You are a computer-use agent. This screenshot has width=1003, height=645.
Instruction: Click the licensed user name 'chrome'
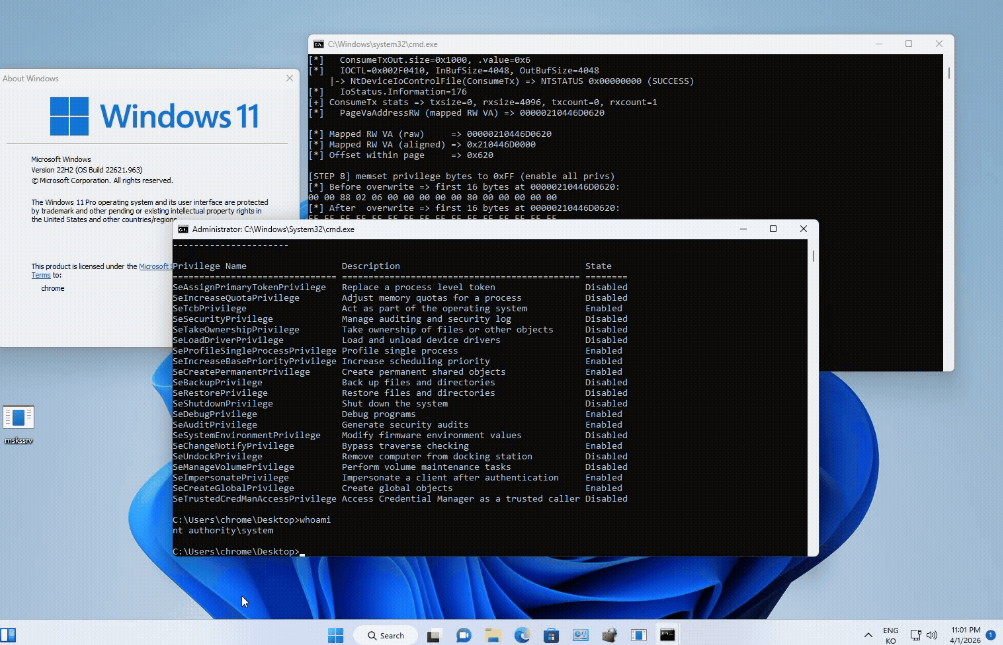52,289
